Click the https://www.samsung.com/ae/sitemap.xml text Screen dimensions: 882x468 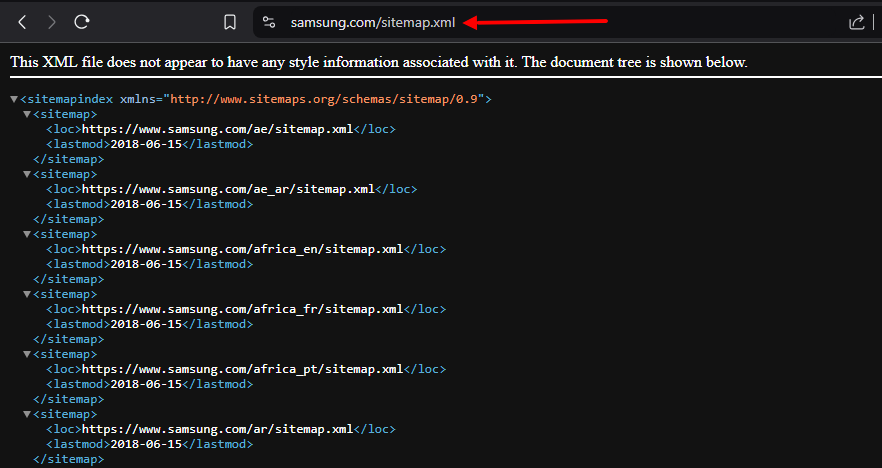218,129
